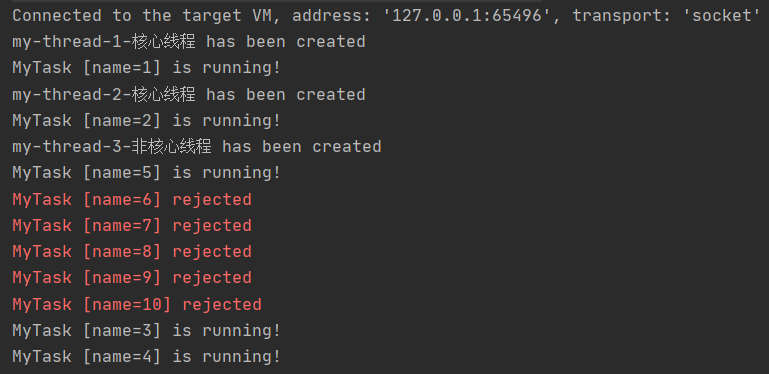Click the red 'MyTask [name=9] rejected' line
This screenshot has width=769, height=374.
pos(132,277)
